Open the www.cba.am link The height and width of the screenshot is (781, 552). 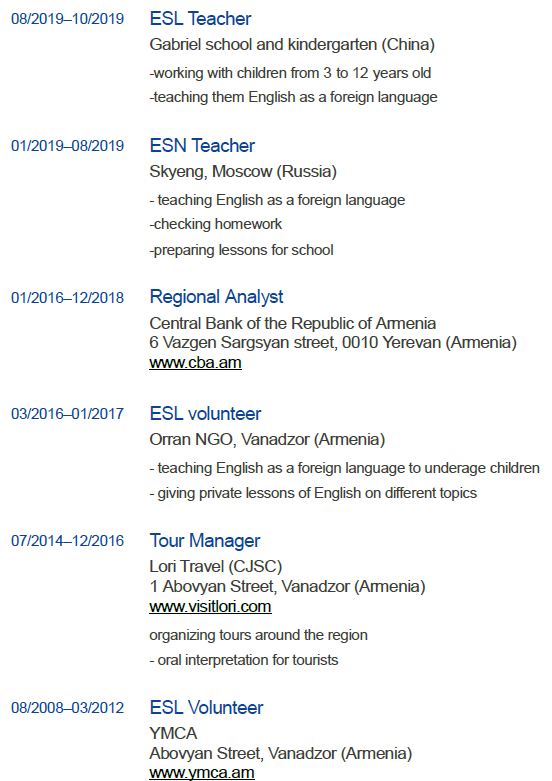(x=195, y=363)
